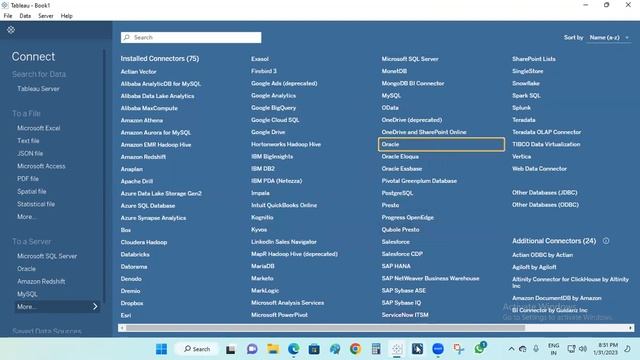Launch Microsoft Edge from taskbar
640x360 pixels.
coord(293,349)
